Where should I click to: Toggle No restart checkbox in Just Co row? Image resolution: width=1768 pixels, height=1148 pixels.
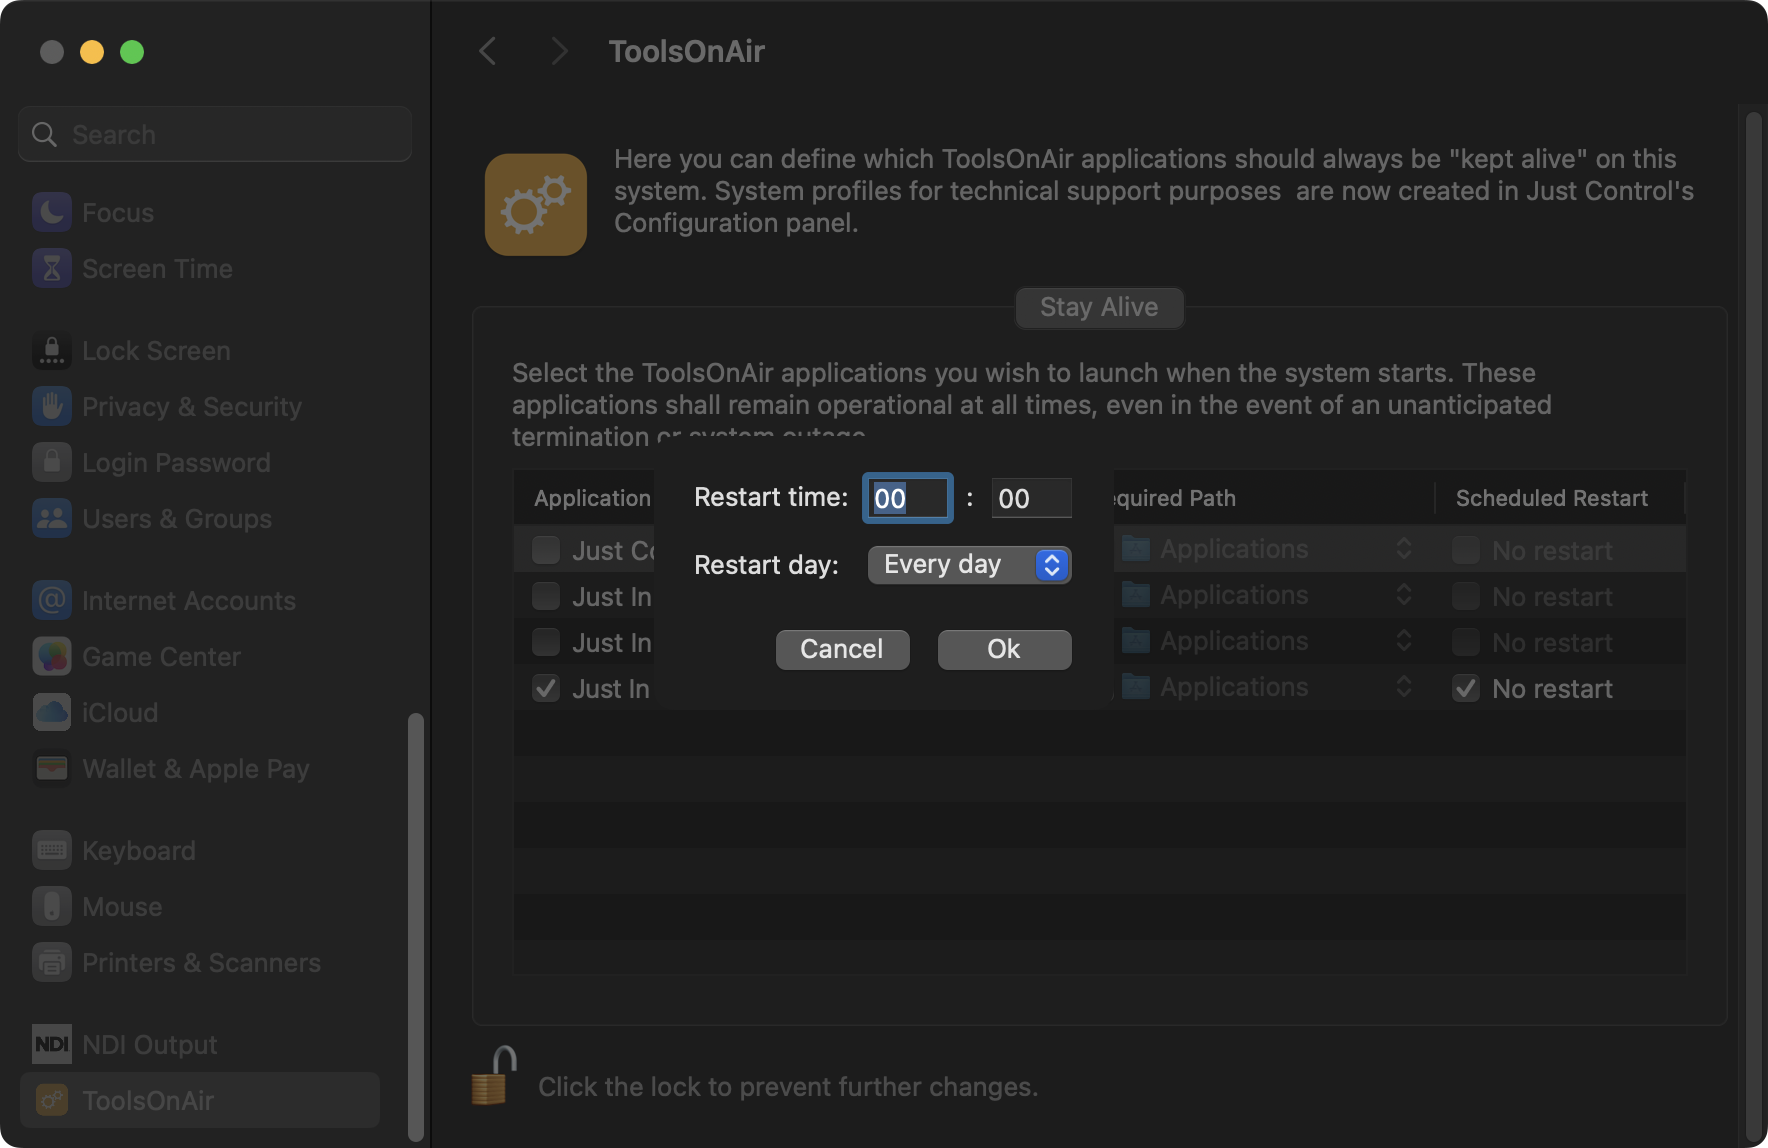coord(1466,550)
